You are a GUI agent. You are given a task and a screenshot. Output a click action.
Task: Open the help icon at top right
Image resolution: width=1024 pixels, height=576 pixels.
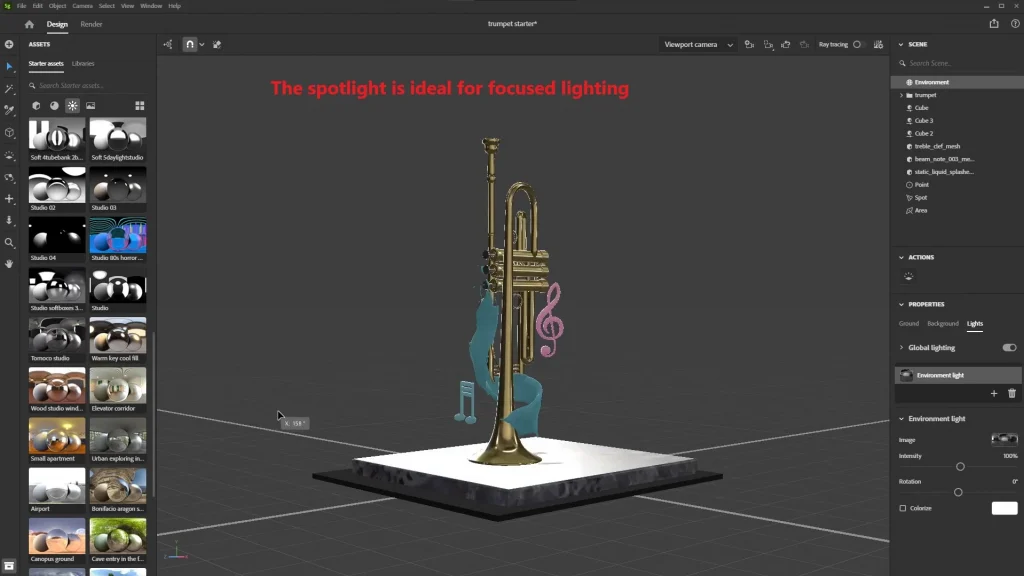click(1015, 24)
